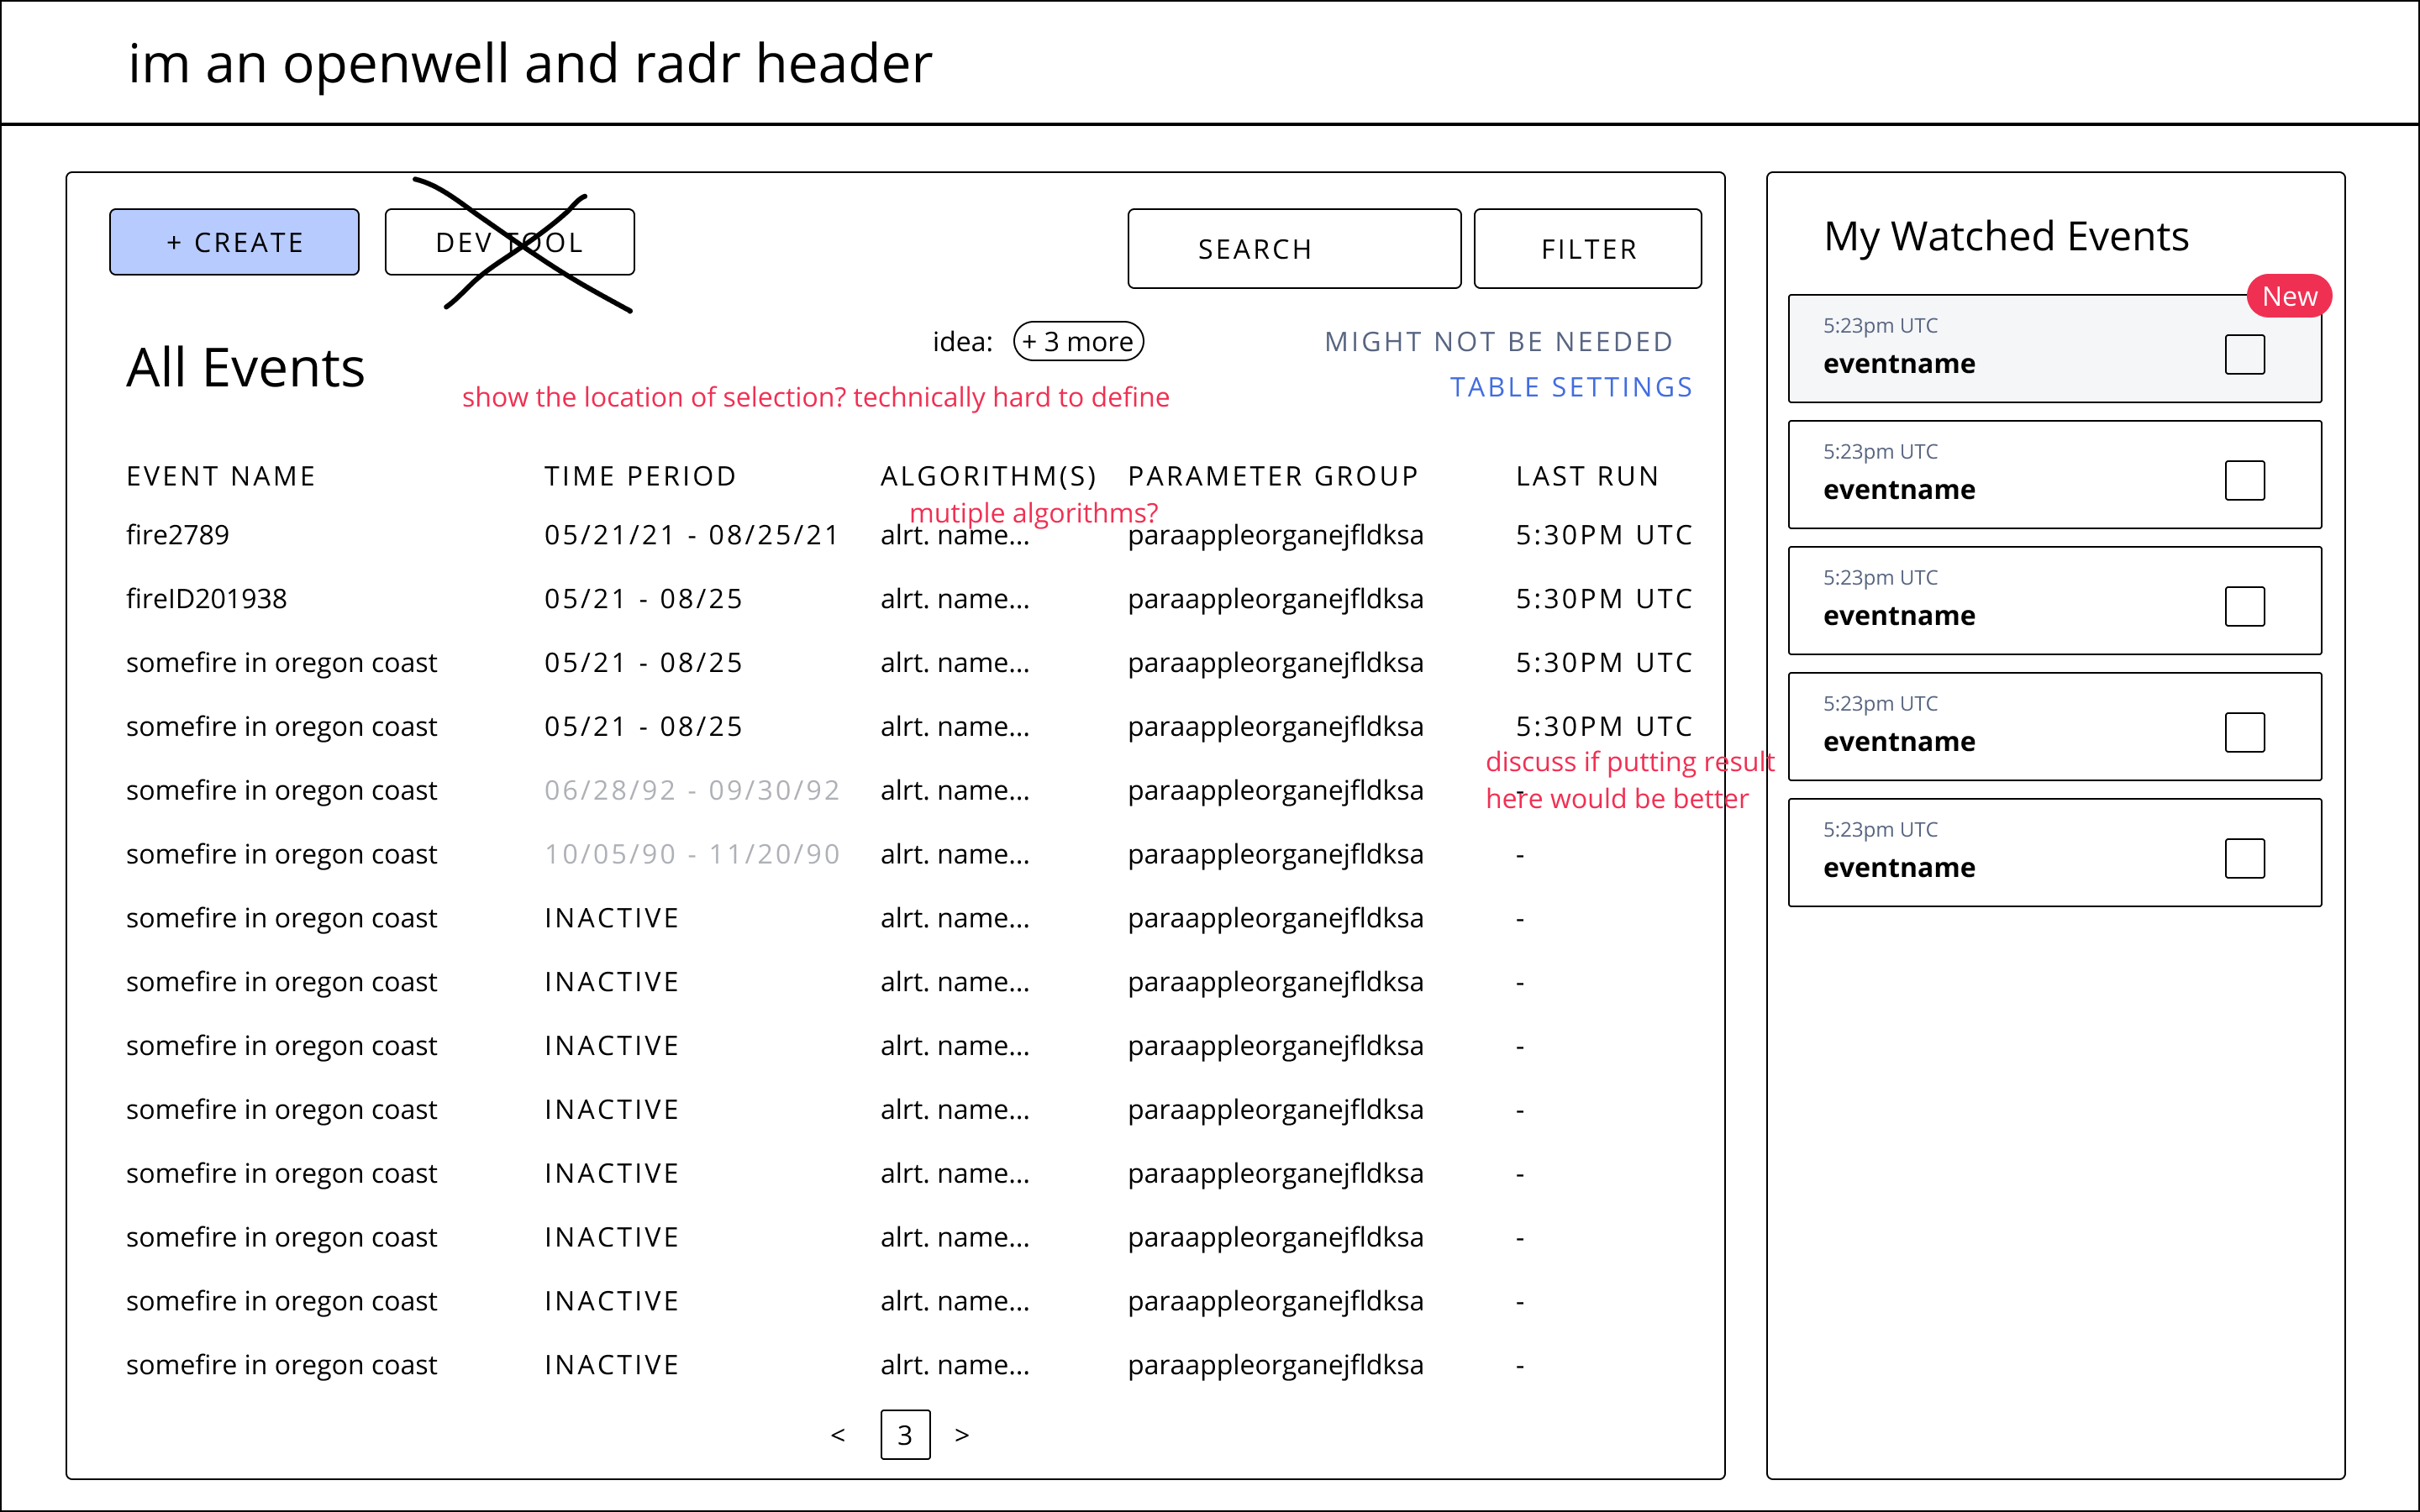Click the red New badge

point(2289,296)
